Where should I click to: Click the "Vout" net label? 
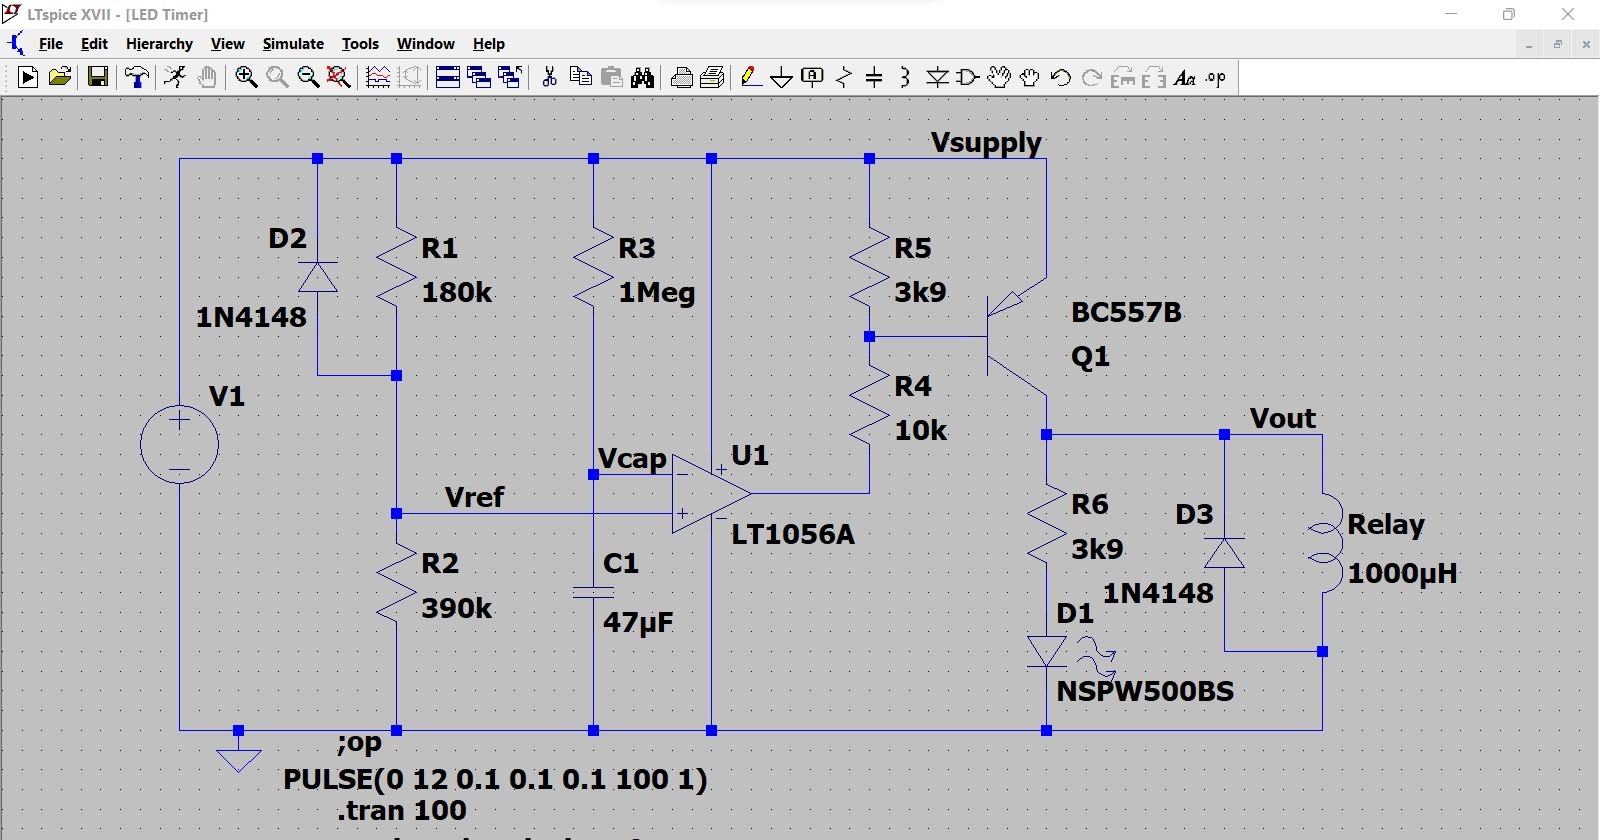coord(1283,418)
